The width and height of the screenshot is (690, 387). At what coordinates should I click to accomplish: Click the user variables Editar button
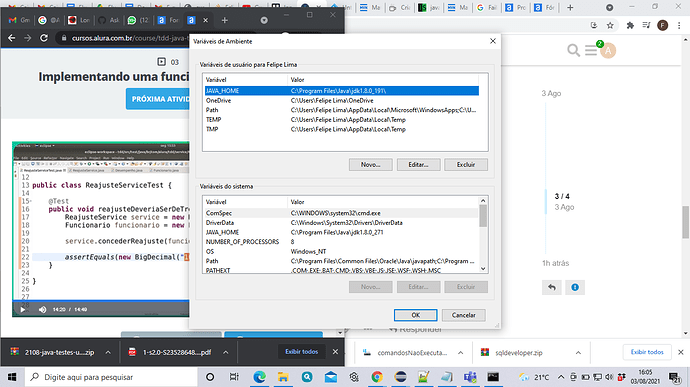click(x=418, y=165)
